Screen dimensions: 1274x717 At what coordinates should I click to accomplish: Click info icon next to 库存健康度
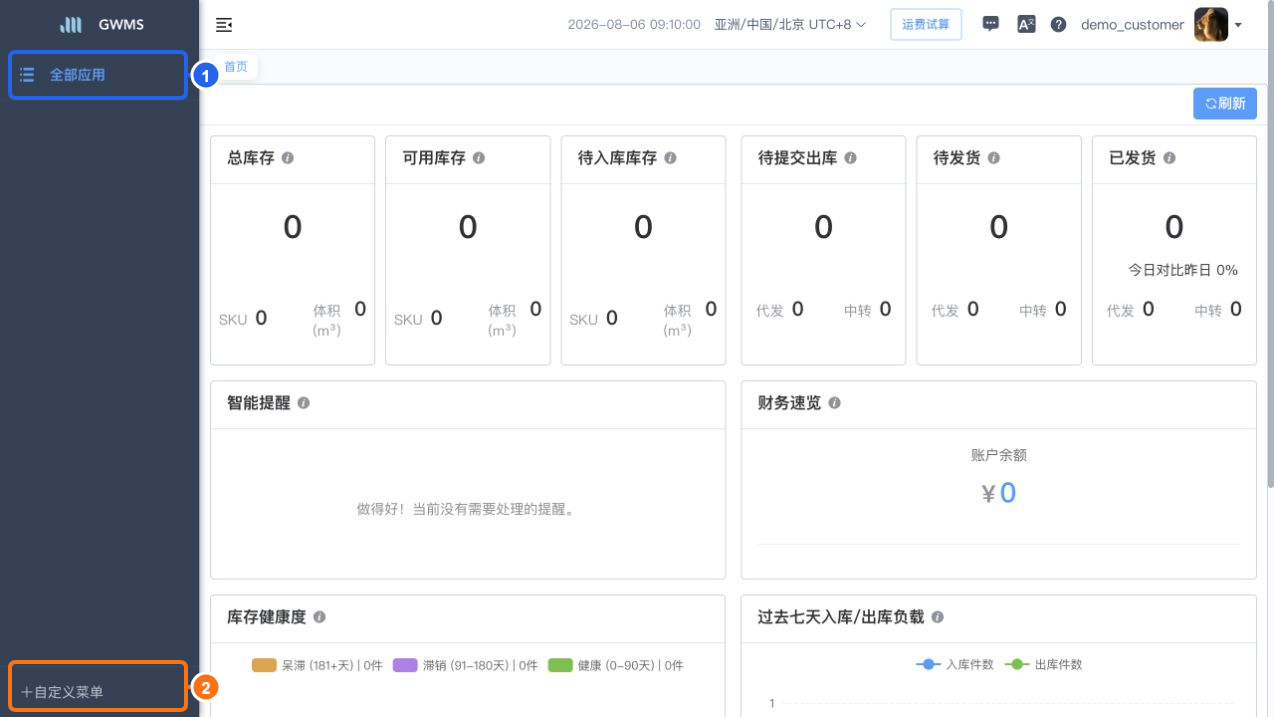(319, 618)
